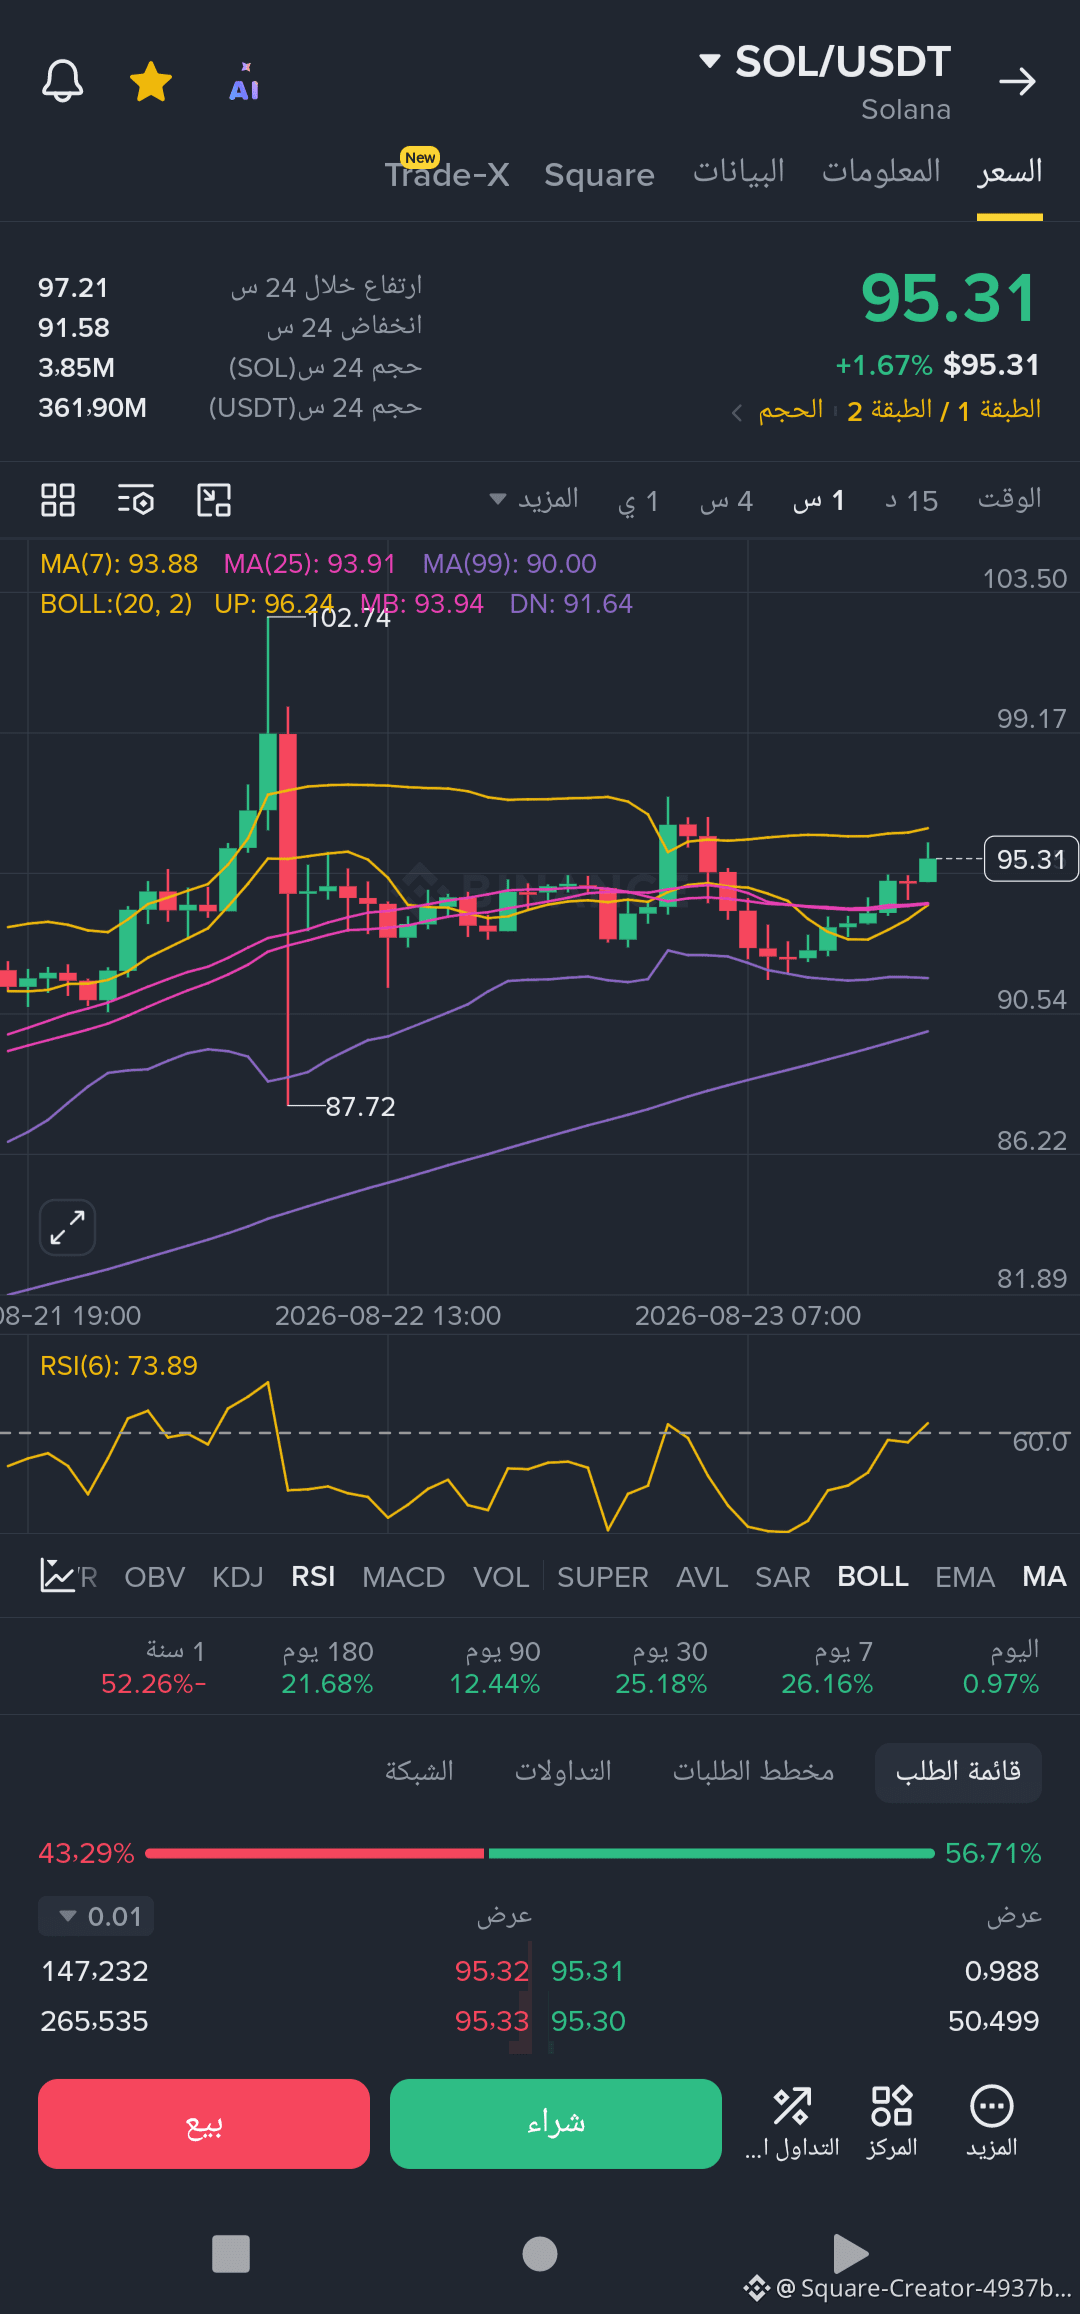Image resolution: width=1080 pixels, height=2314 pixels.
Task: Expand the المزيد timeframe dropdown
Action: click(x=534, y=499)
